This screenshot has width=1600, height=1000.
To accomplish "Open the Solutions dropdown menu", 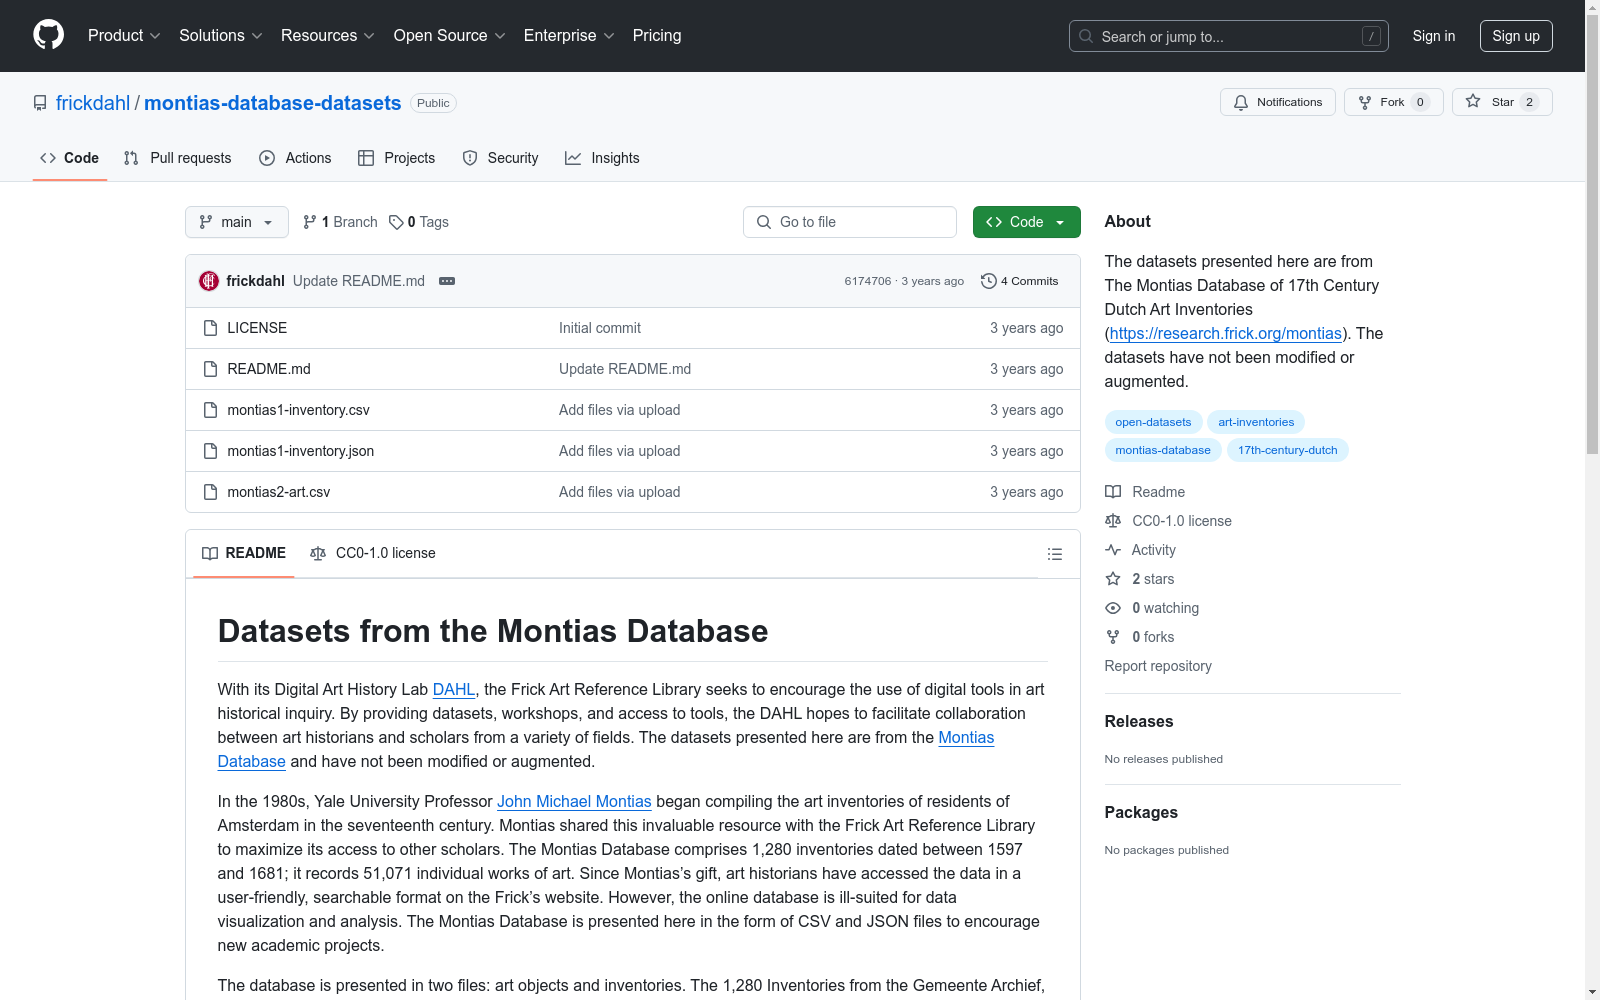I will click(x=221, y=36).
